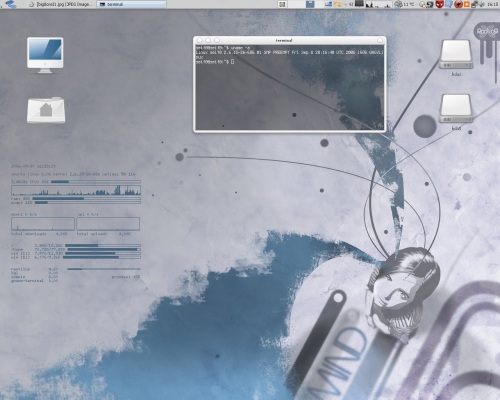Click the orange square tray icon
This screenshot has width=500, height=400.
[467, 4]
